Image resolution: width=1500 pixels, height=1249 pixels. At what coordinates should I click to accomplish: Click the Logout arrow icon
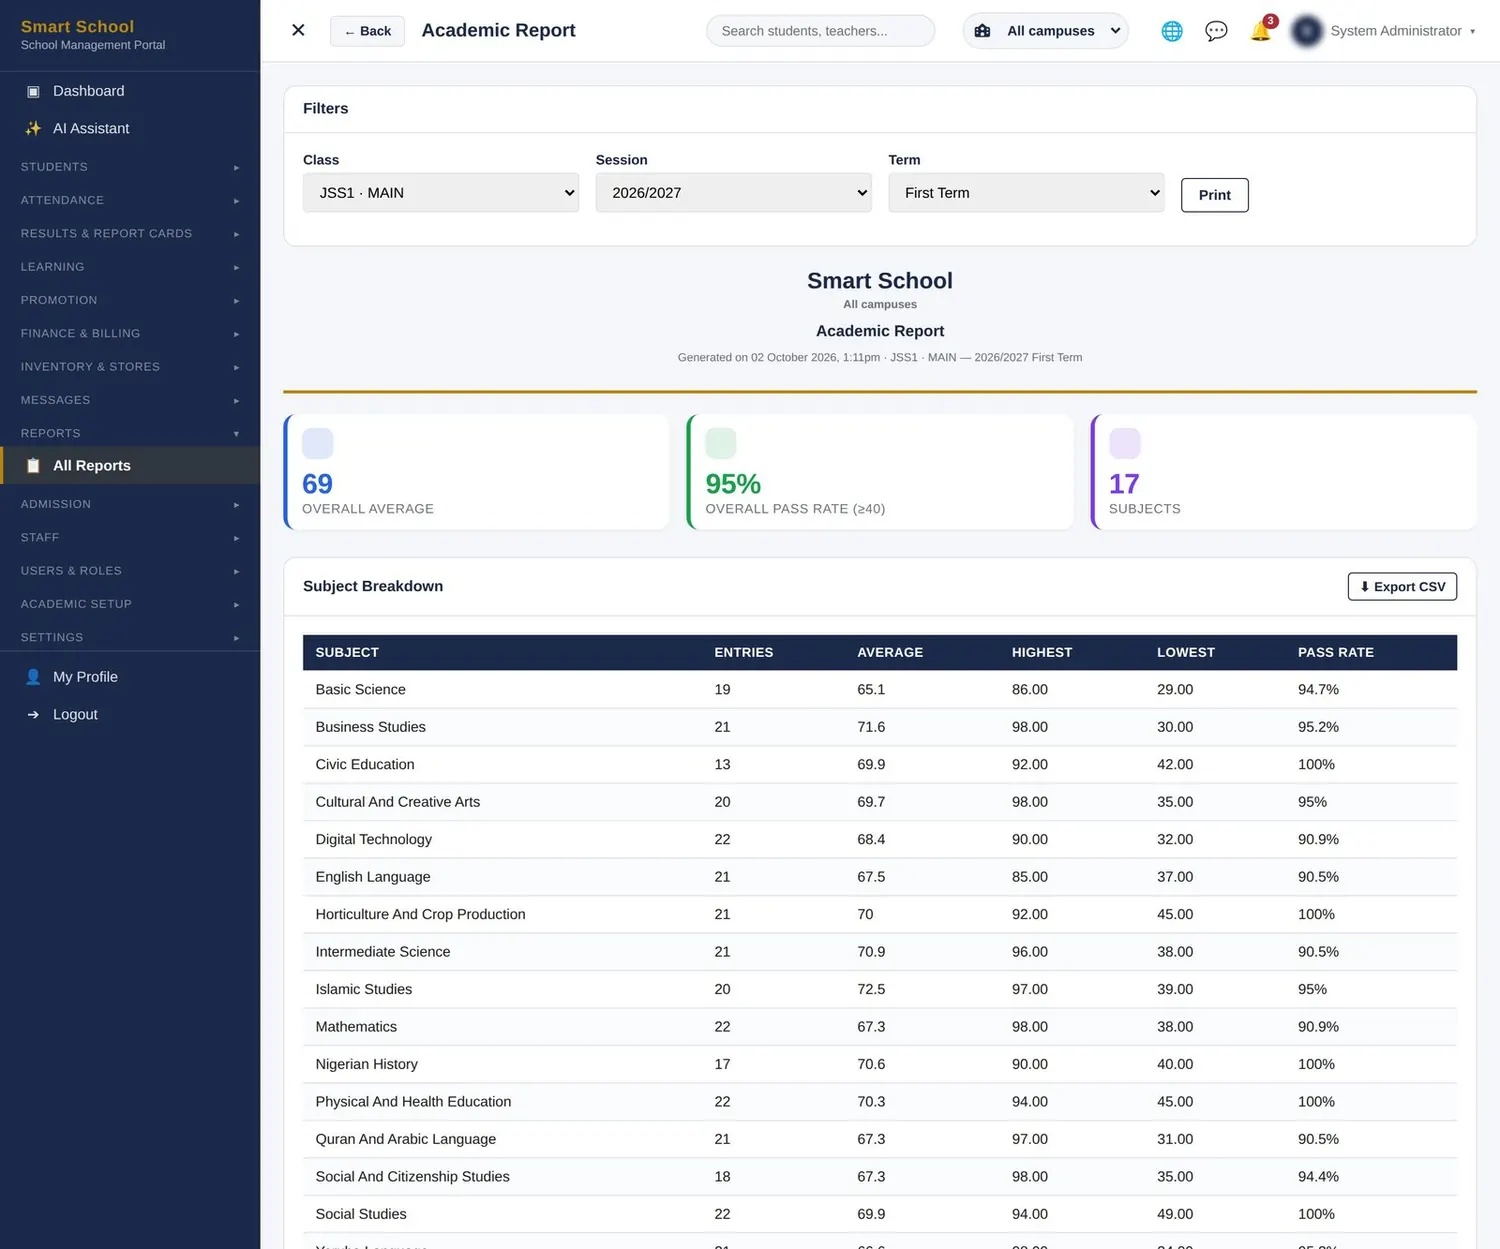tap(33, 714)
